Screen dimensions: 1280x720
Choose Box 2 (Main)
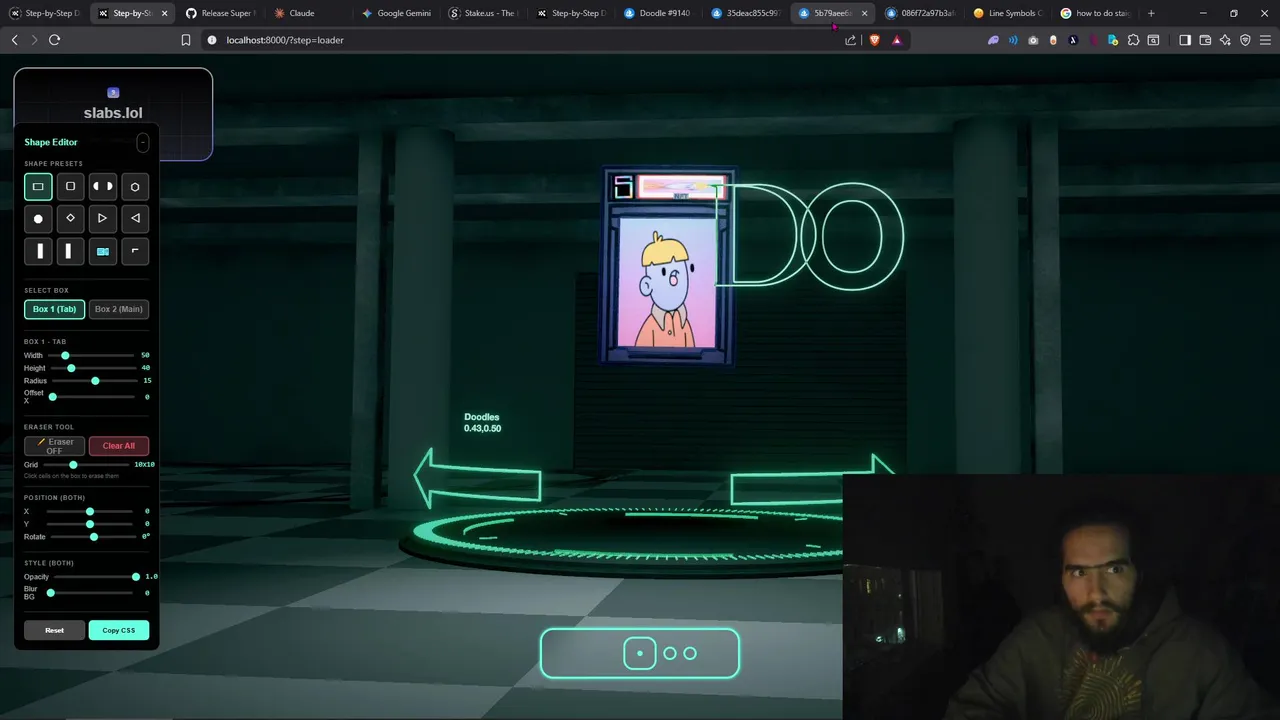tap(118, 309)
